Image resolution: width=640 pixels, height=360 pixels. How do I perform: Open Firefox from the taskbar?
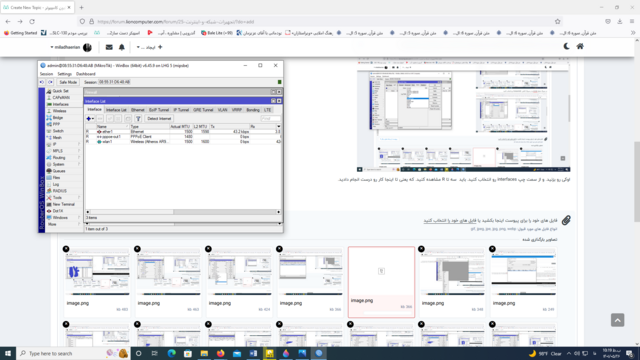(x=220, y=353)
